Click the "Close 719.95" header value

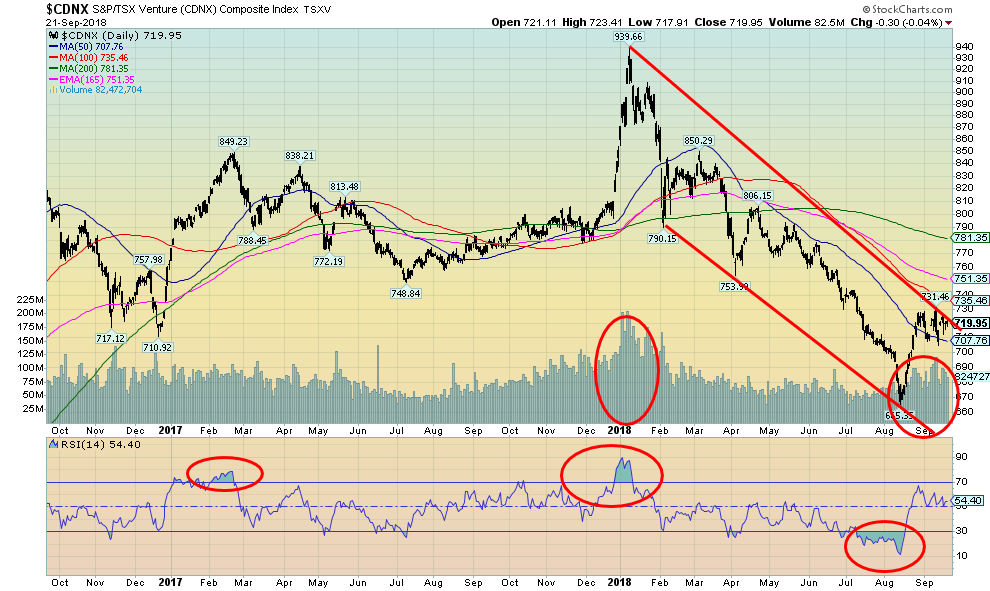pyautogui.click(x=729, y=22)
